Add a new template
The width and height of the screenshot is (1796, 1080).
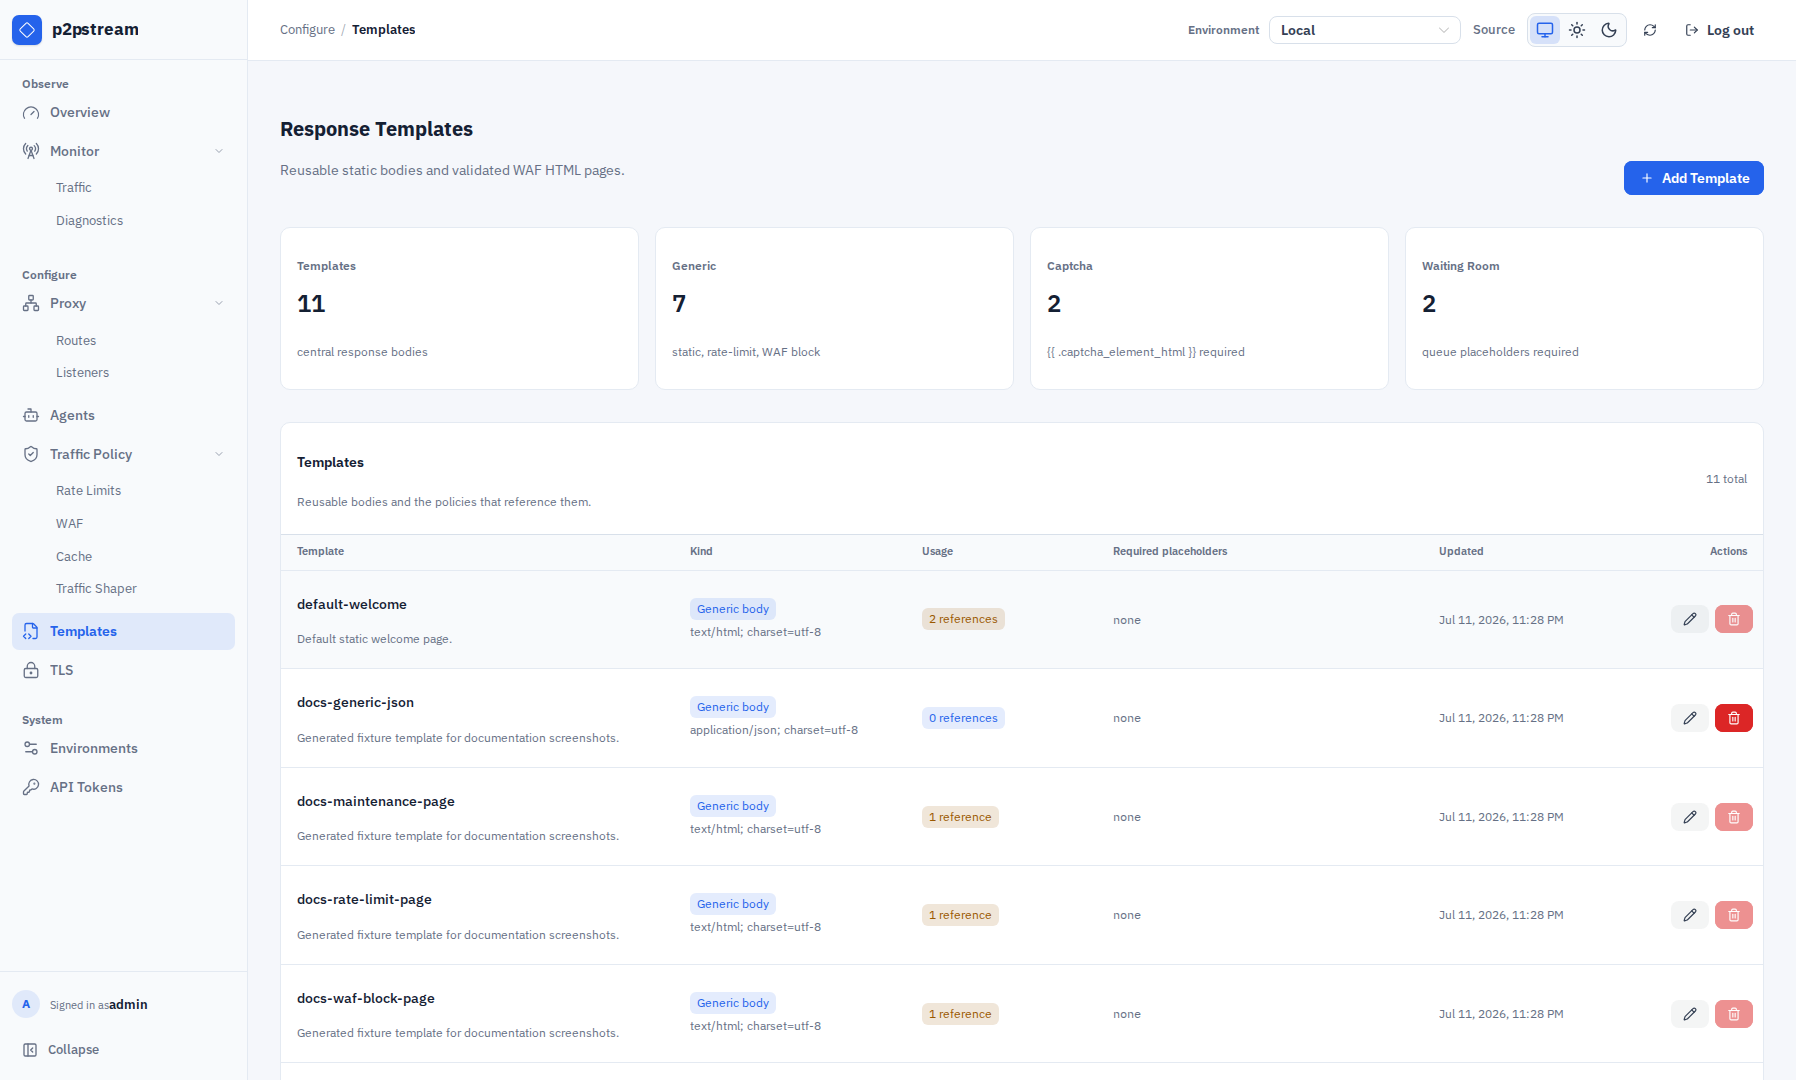pyautogui.click(x=1693, y=178)
